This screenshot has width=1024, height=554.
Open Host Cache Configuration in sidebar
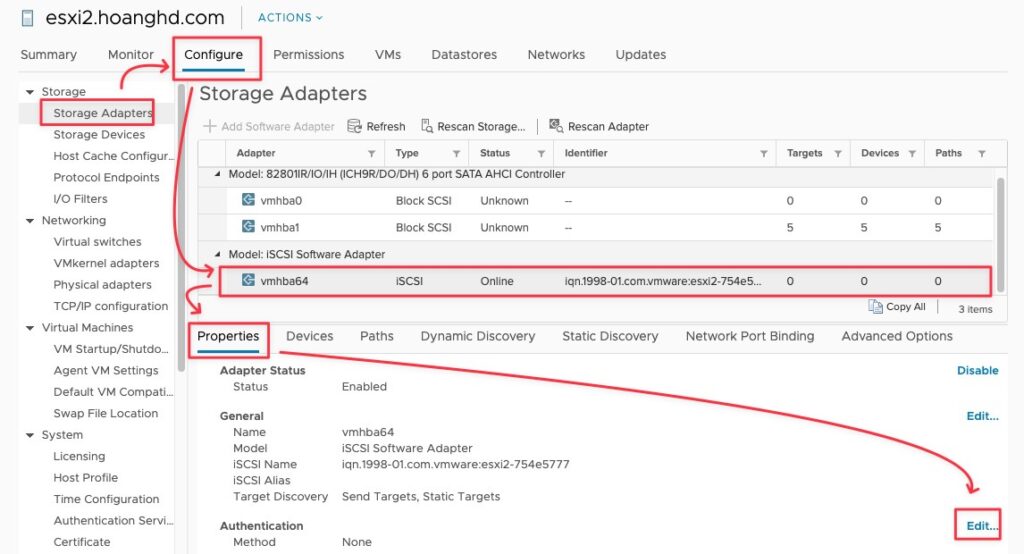(114, 156)
